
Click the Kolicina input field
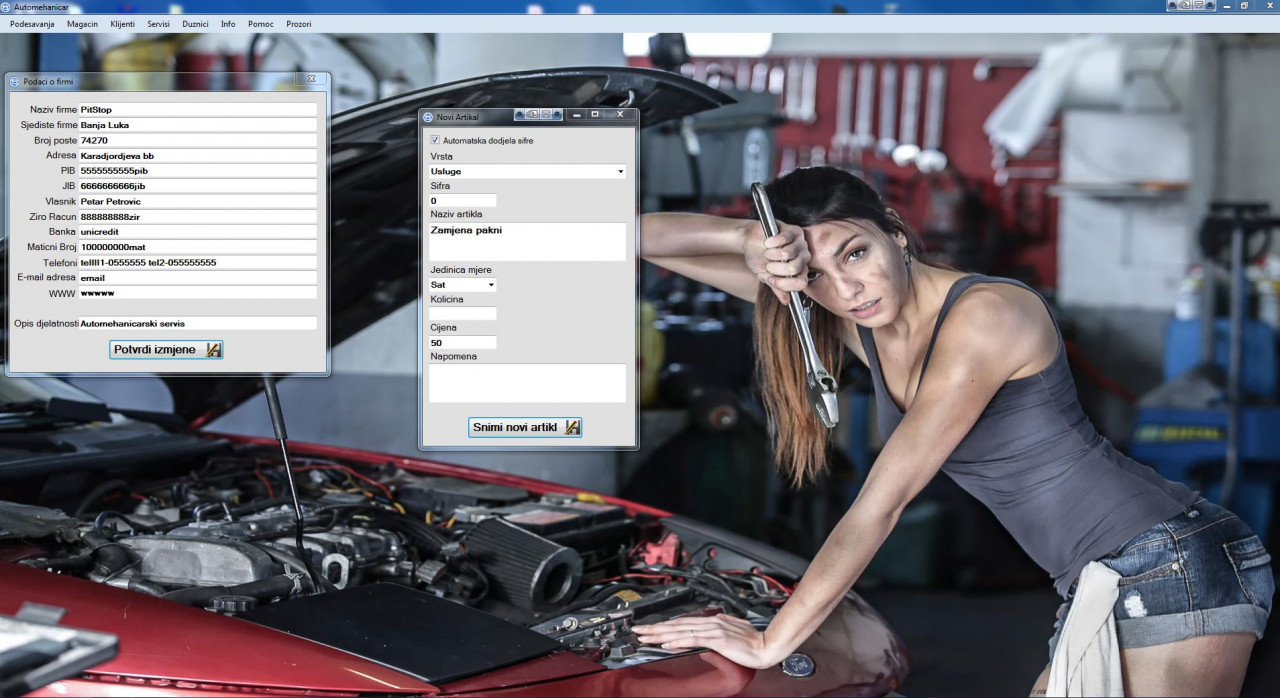tap(463, 314)
